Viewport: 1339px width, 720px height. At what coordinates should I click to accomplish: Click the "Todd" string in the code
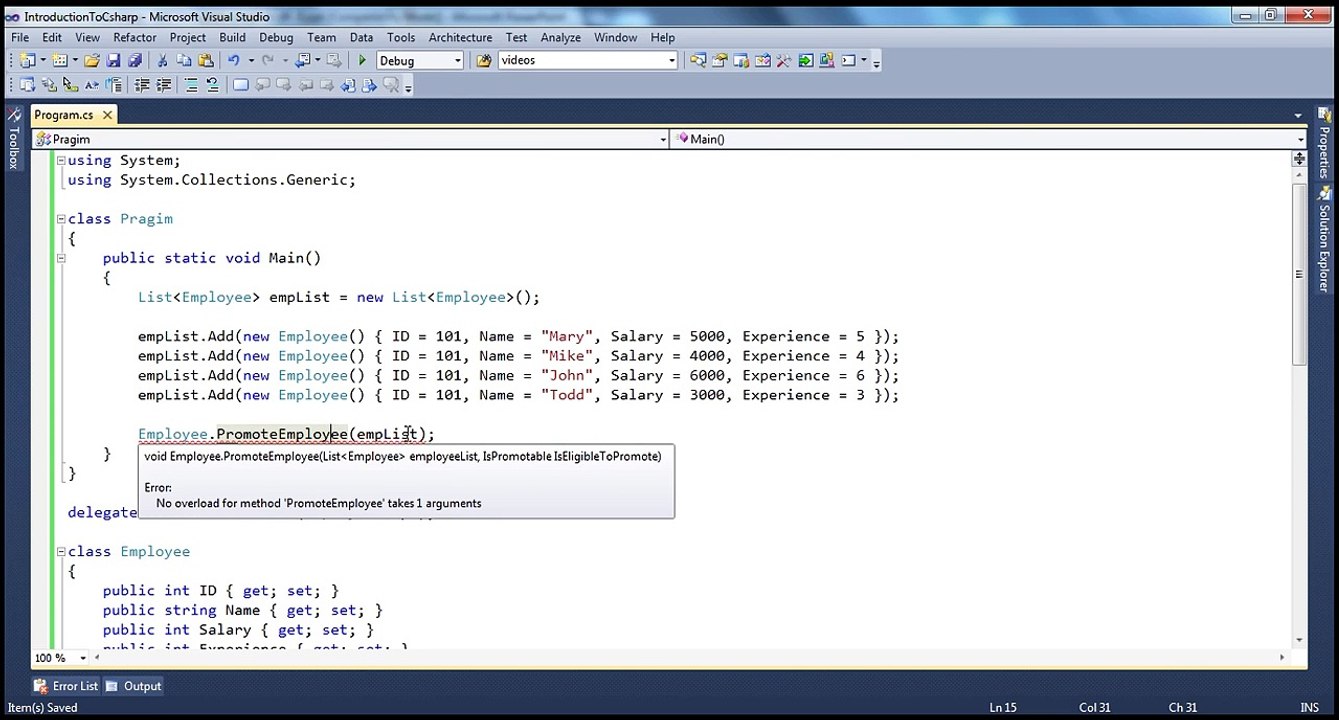coord(567,395)
